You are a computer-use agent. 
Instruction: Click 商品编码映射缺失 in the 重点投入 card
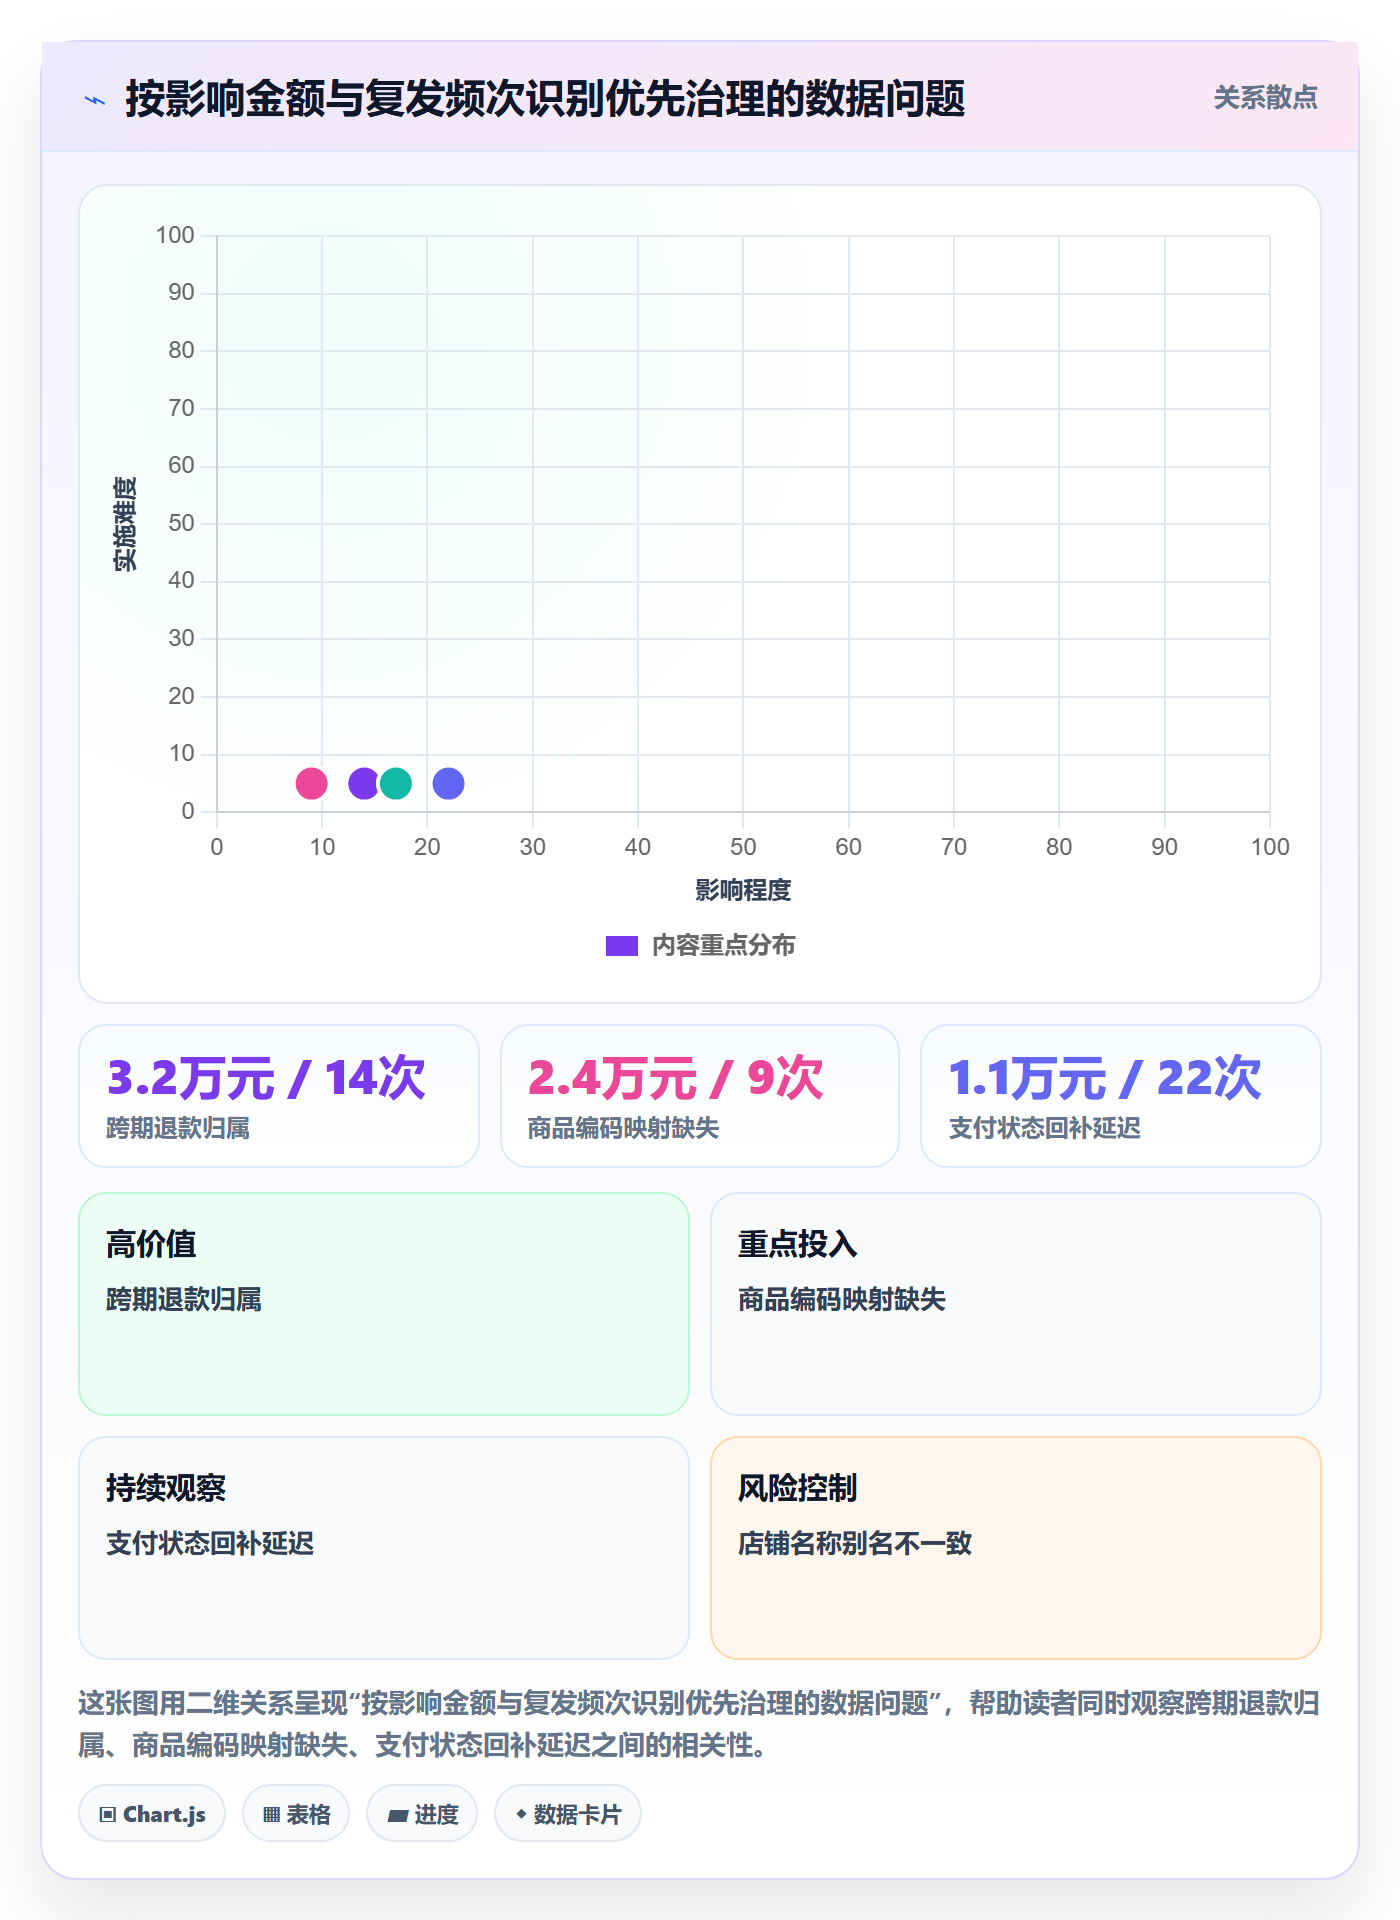point(842,1299)
